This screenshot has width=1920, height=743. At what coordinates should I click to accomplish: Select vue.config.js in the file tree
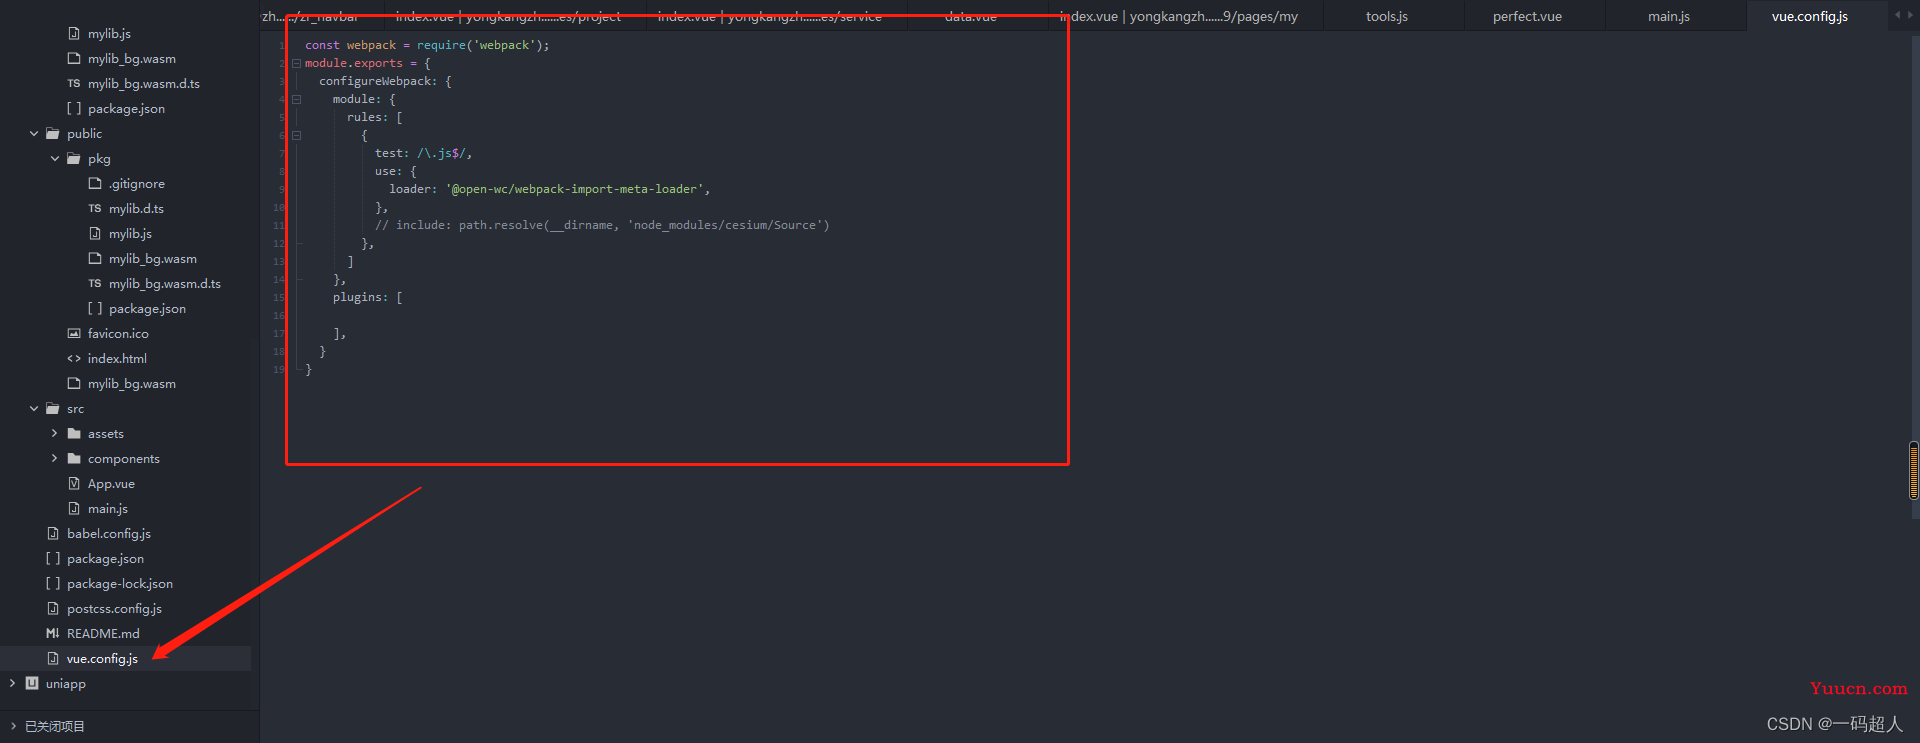click(x=102, y=659)
